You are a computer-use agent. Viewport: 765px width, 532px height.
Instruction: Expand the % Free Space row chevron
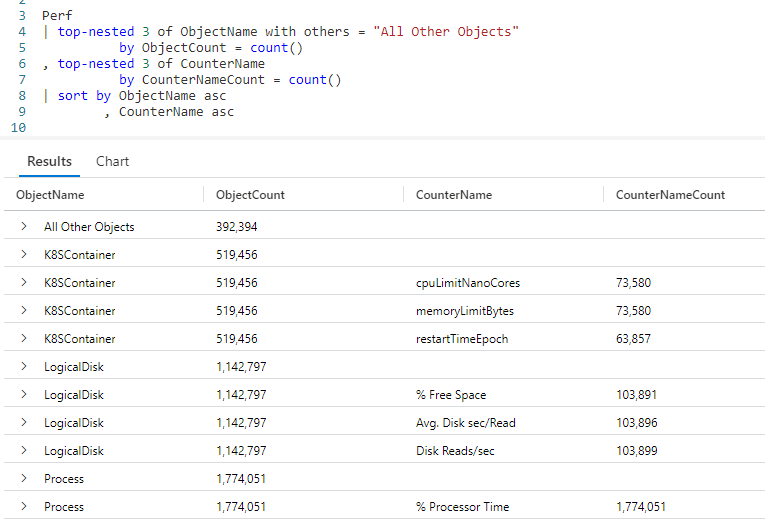pyautogui.click(x=23, y=395)
